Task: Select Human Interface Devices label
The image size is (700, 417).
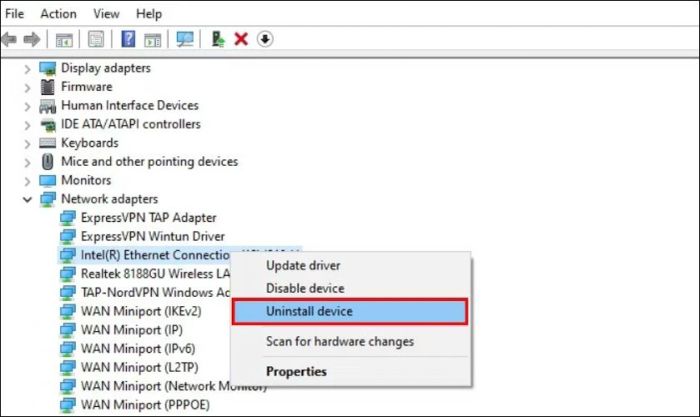Action: 130,105
